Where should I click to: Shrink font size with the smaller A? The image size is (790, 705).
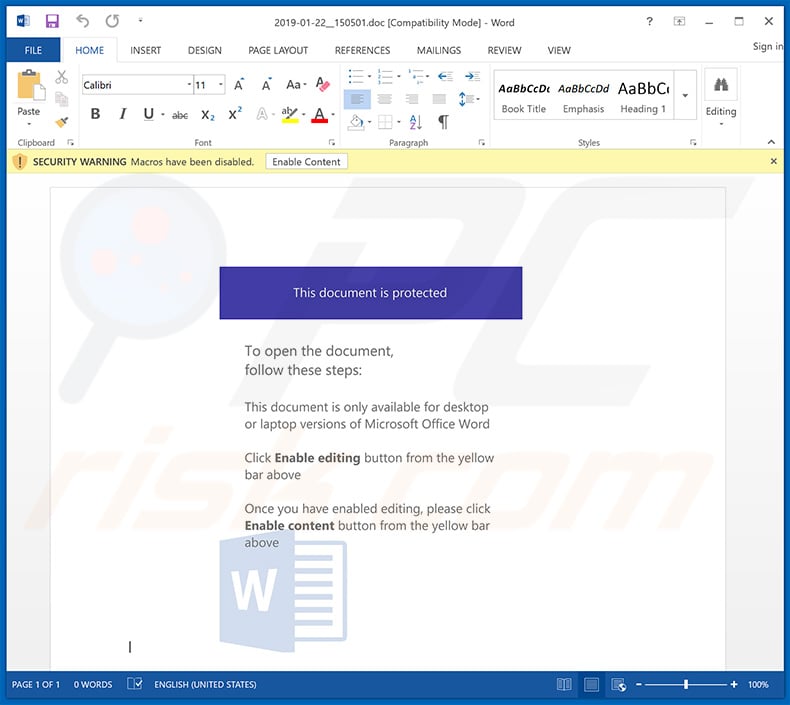[x=266, y=85]
